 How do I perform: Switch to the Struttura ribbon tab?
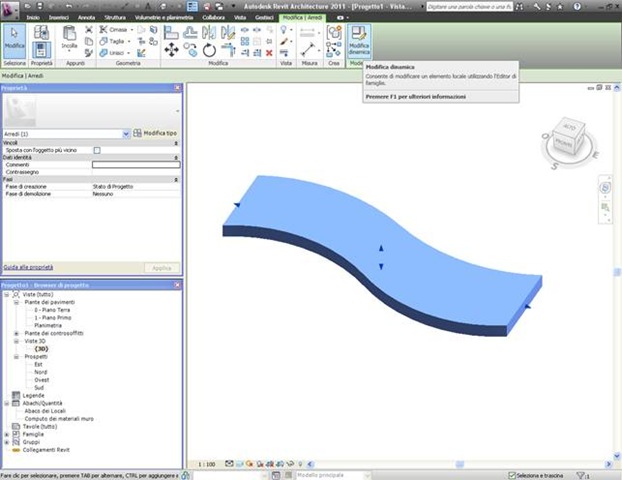(x=115, y=18)
